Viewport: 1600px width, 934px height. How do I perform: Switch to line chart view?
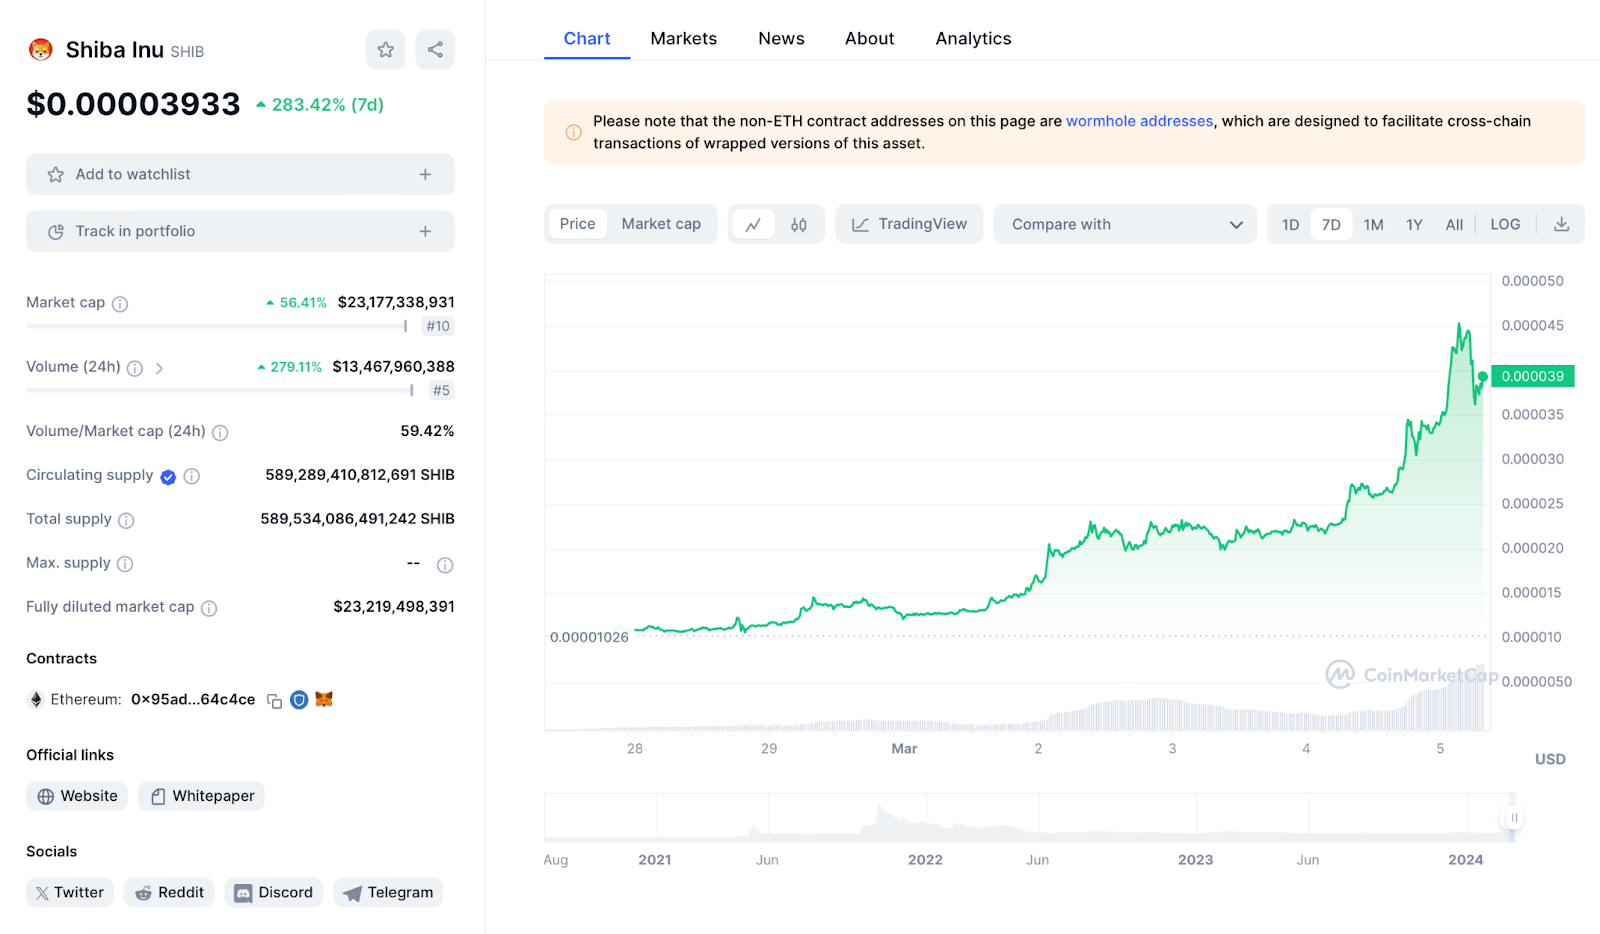coord(753,225)
